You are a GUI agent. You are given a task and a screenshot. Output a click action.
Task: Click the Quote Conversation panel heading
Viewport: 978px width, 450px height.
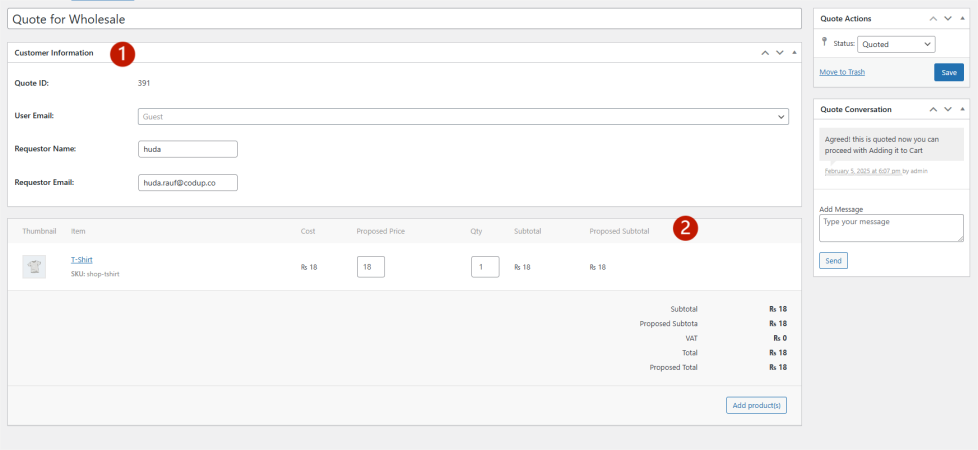(x=856, y=109)
